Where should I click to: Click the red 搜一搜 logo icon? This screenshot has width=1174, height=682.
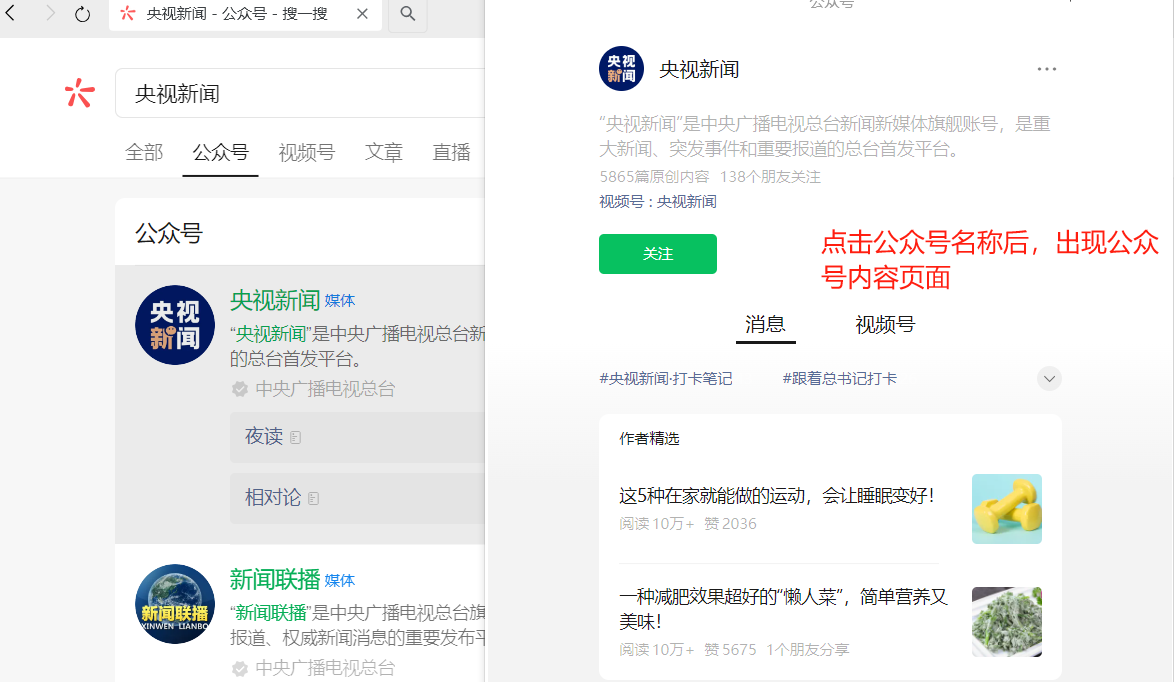[x=79, y=93]
